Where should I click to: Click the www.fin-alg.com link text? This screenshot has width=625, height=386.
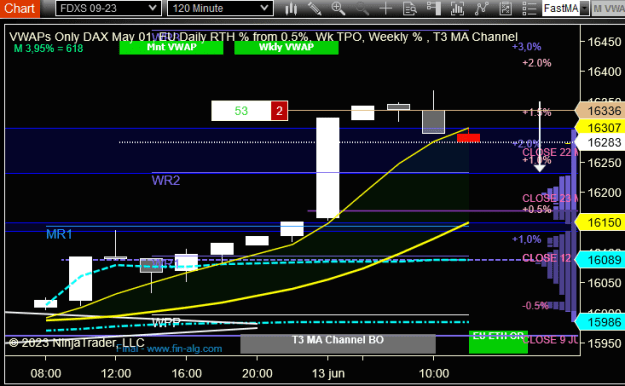coord(184,349)
